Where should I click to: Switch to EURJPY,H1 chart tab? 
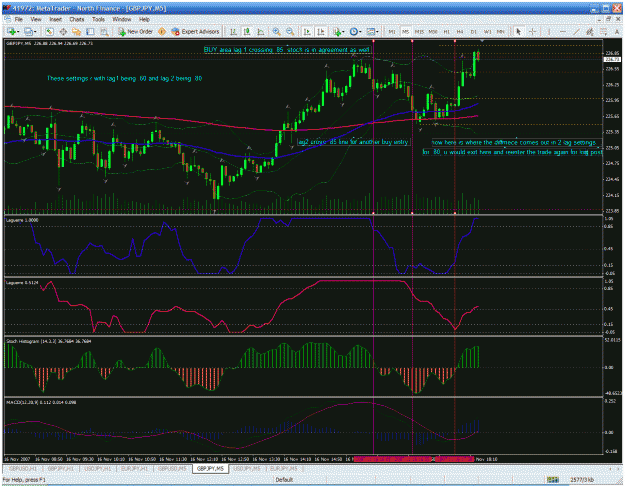click(134, 469)
